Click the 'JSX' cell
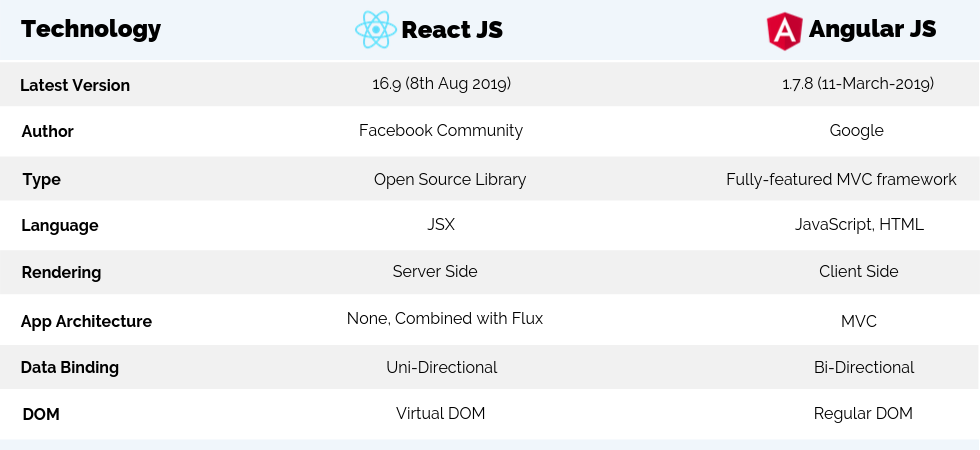This screenshot has height=450, width=980. pos(441,224)
